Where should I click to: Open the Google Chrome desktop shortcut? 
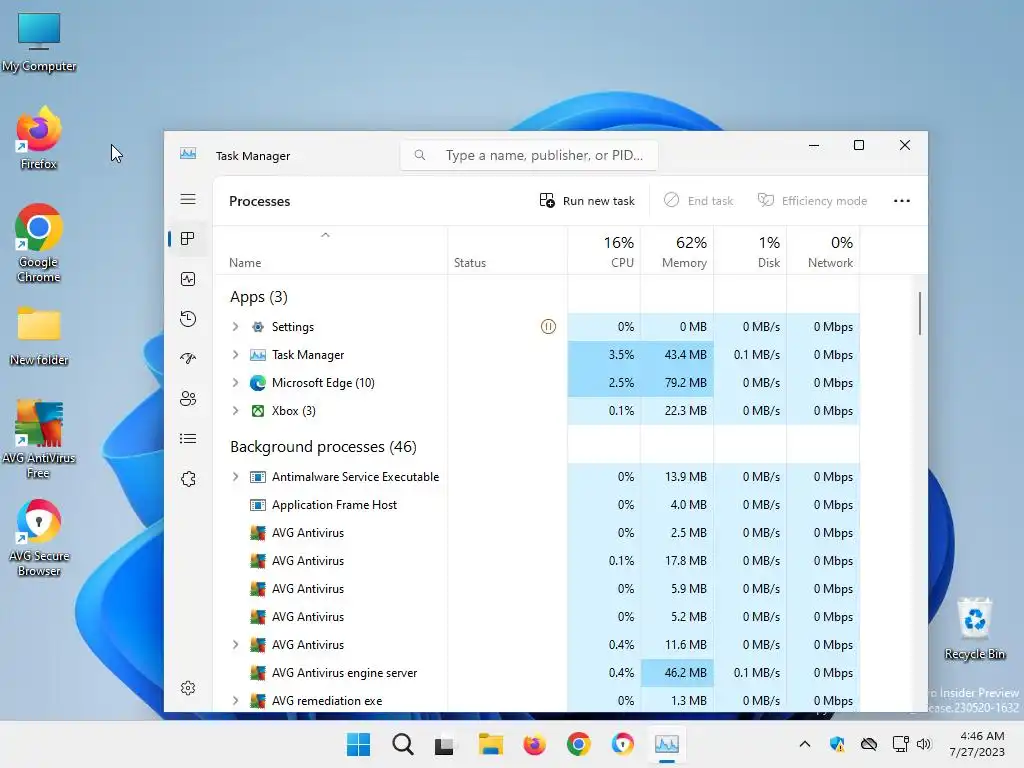(x=39, y=243)
